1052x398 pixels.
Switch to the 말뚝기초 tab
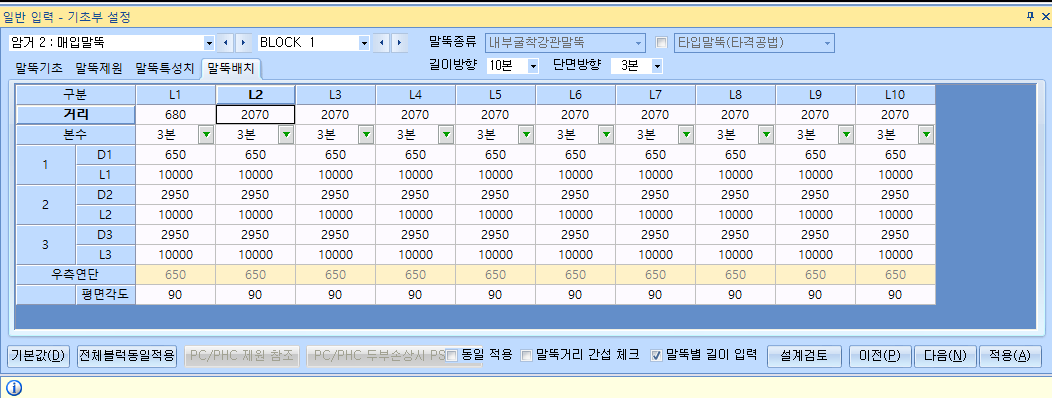click(38, 68)
